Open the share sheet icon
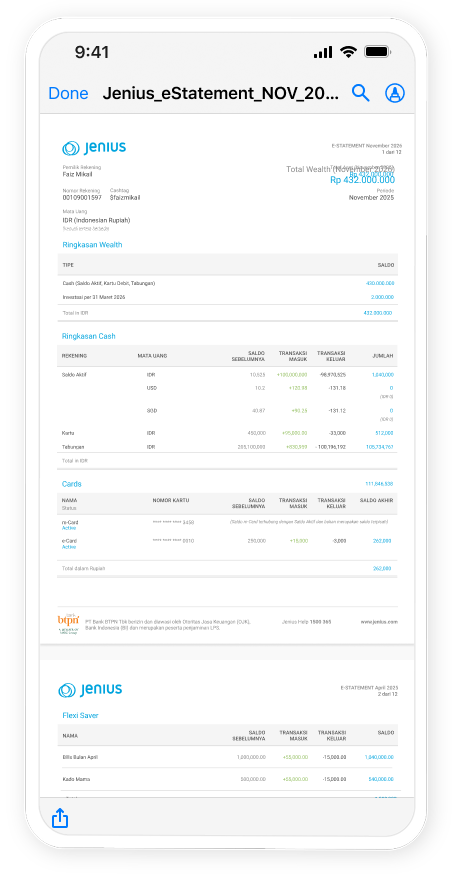 [x=60, y=818]
